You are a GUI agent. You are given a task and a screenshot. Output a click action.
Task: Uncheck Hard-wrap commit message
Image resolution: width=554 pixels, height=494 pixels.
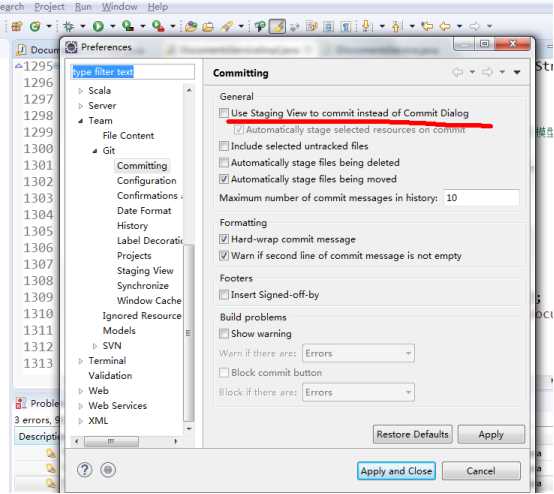tap(224, 239)
